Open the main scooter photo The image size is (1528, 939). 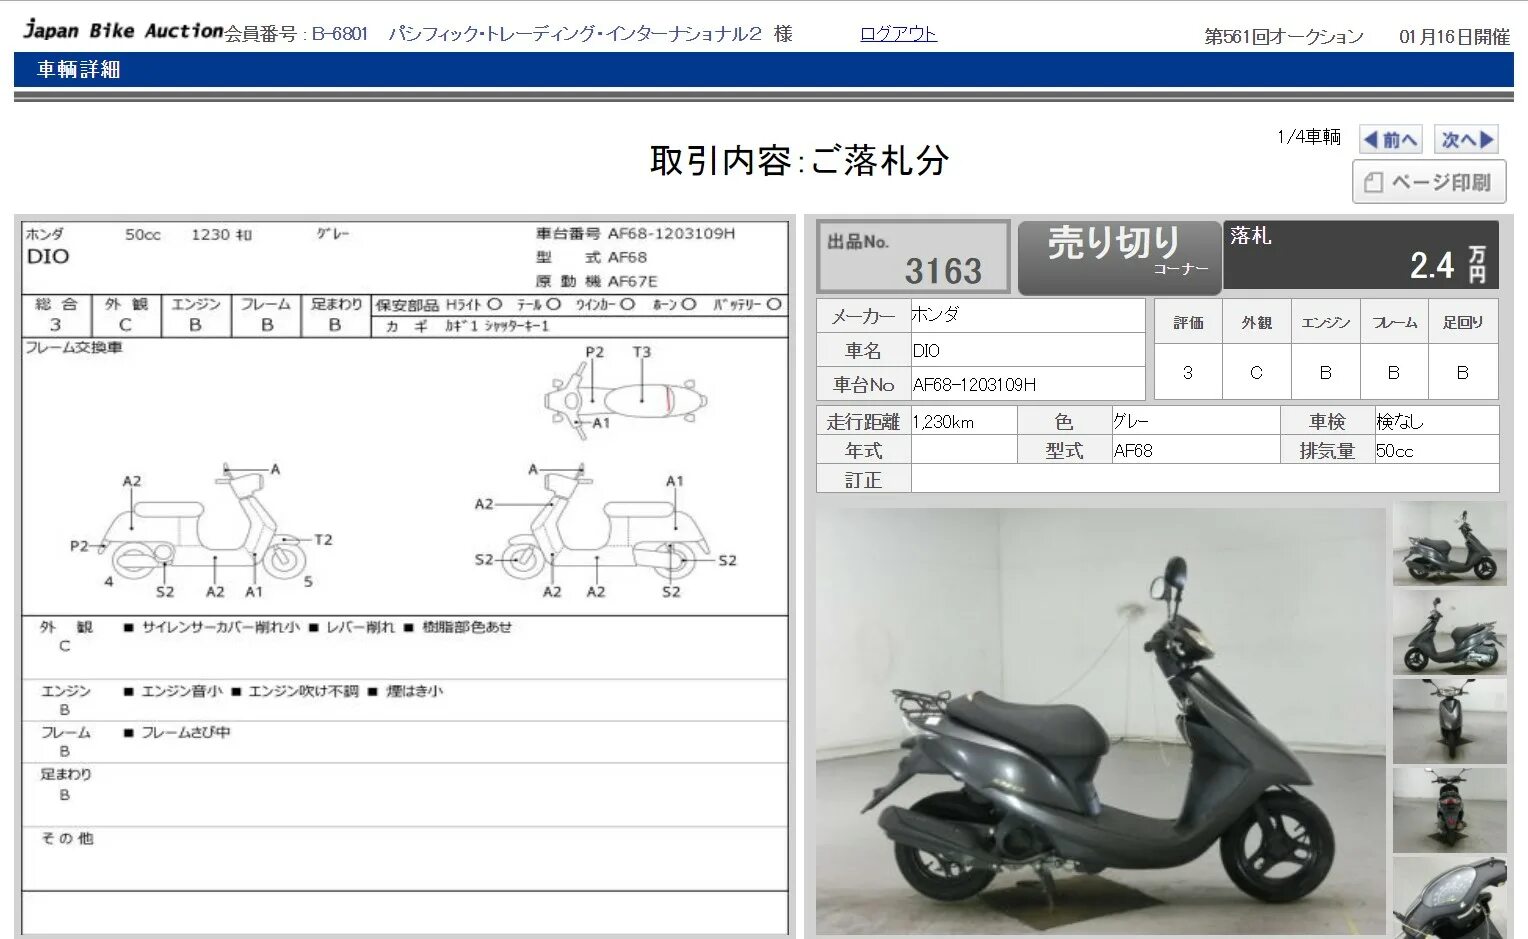point(1100,722)
